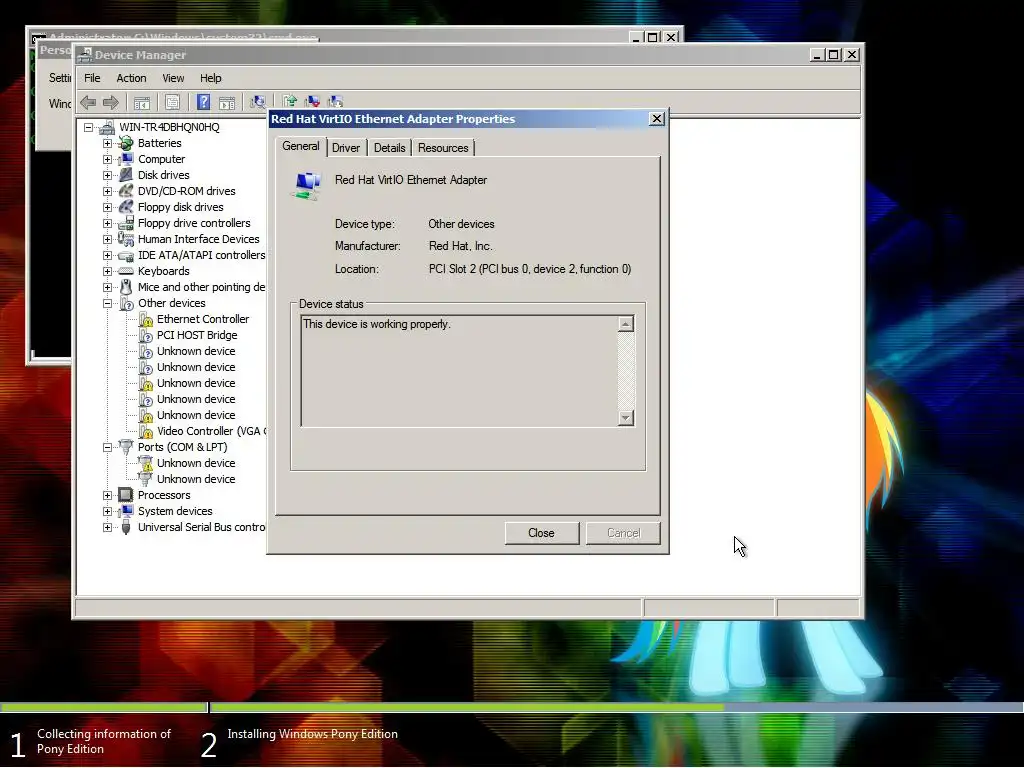The height and width of the screenshot is (768, 1024).
Task: Open the File menu
Action: [92, 78]
